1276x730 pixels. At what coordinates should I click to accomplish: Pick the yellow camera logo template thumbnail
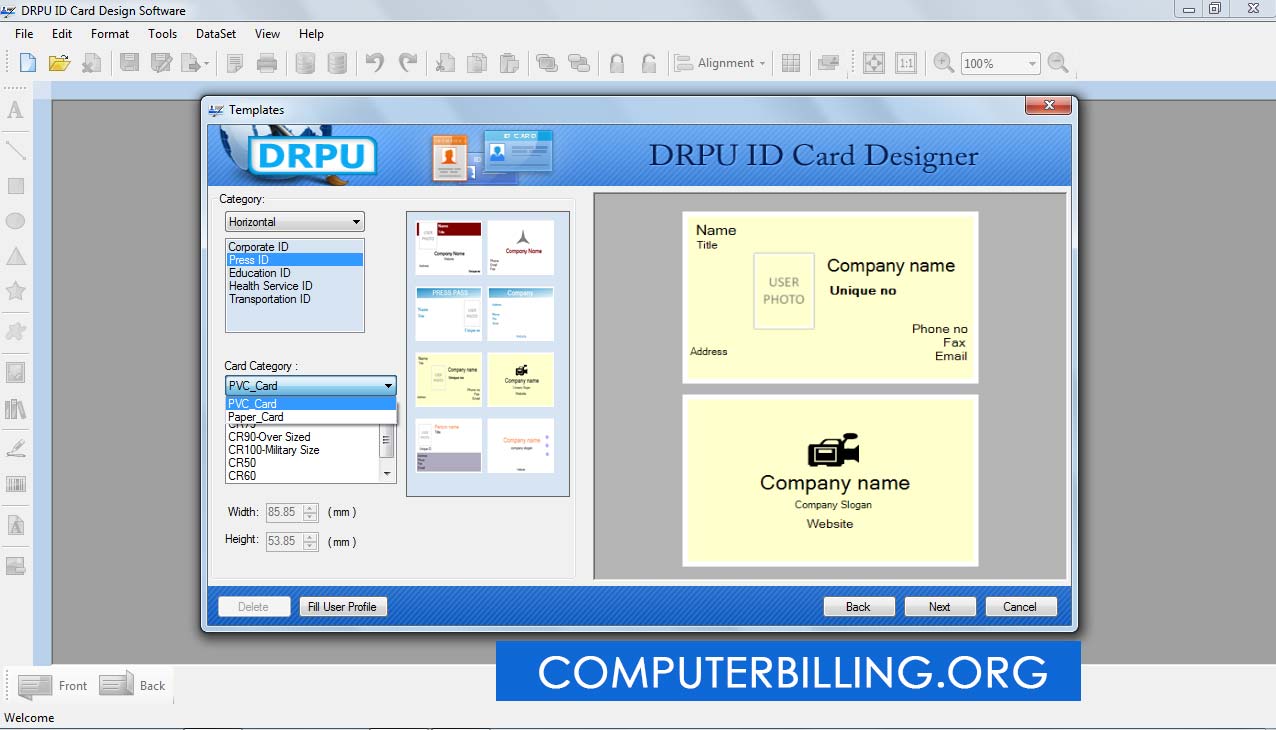coord(521,380)
